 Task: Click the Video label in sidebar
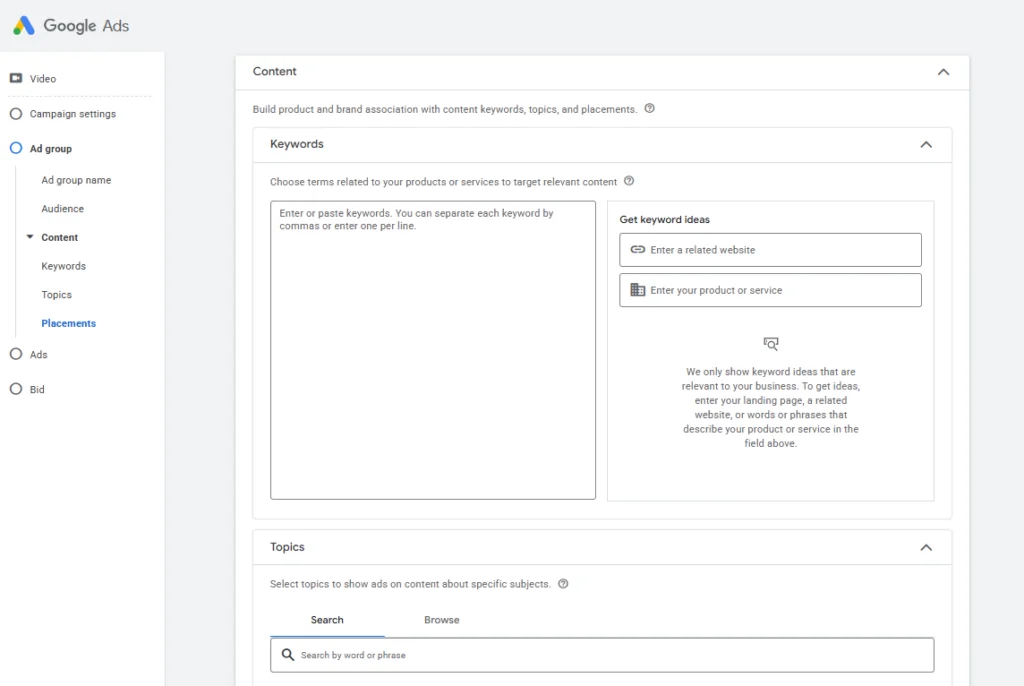42,78
